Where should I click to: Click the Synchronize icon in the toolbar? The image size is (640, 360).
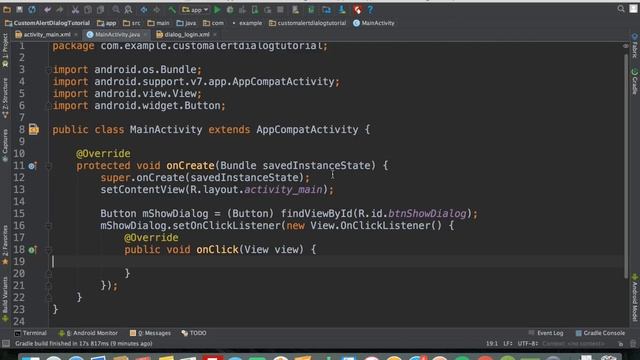[x=32, y=9]
